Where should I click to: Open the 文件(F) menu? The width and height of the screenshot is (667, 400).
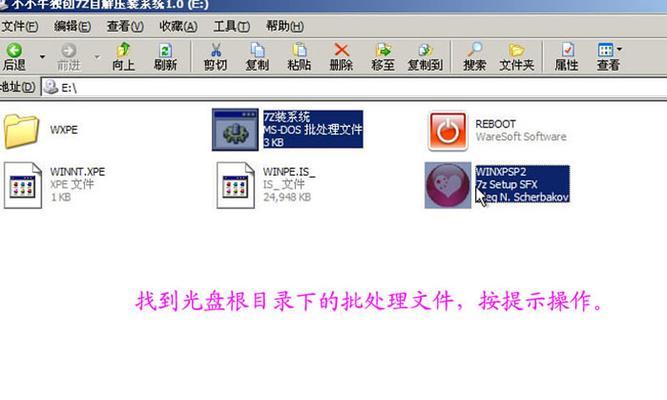[x=20, y=26]
